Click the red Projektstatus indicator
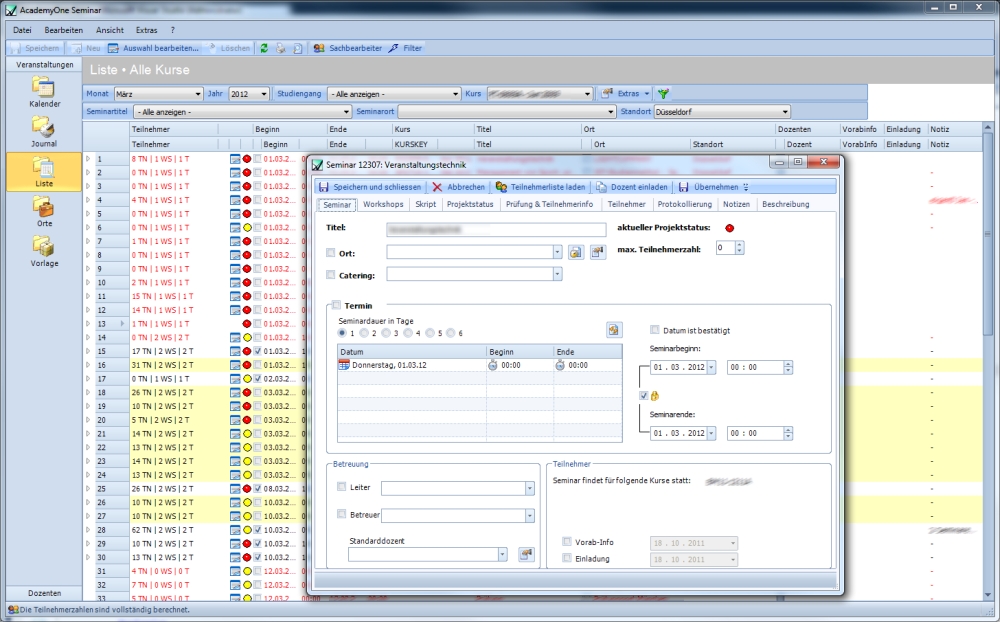This screenshot has width=1000, height=622. click(x=729, y=229)
